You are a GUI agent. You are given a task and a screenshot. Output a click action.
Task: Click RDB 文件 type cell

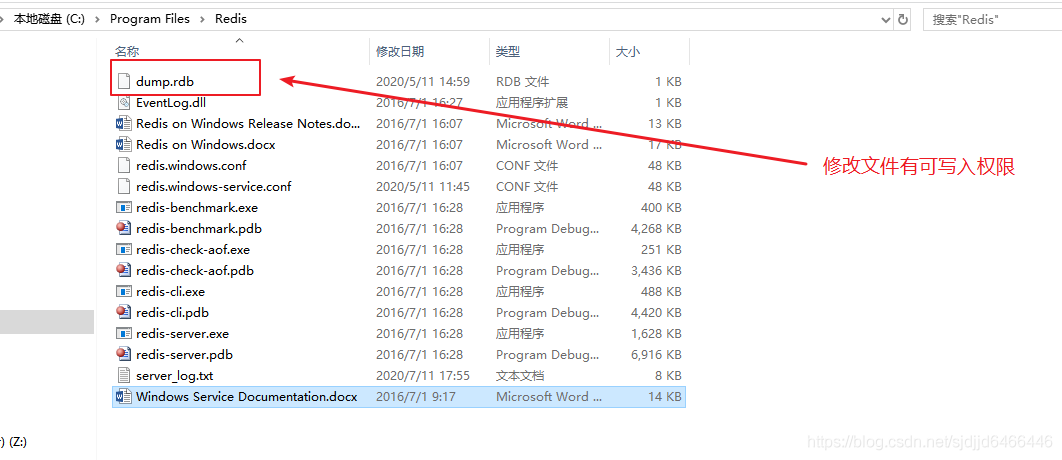(x=522, y=82)
